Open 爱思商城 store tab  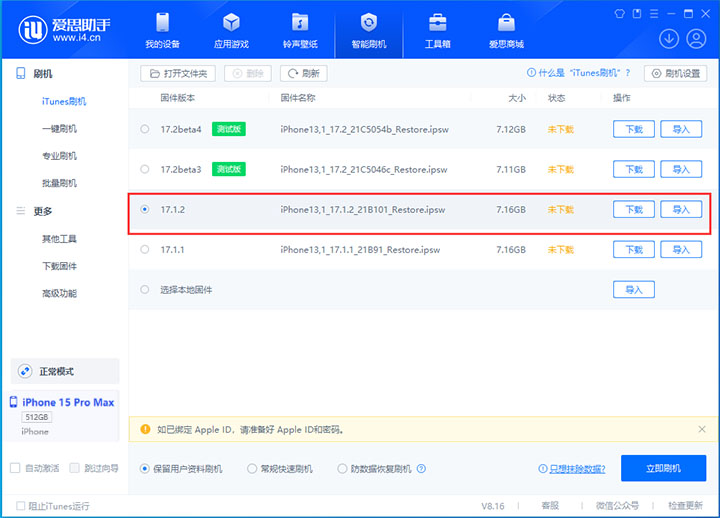tap(506, 30)
